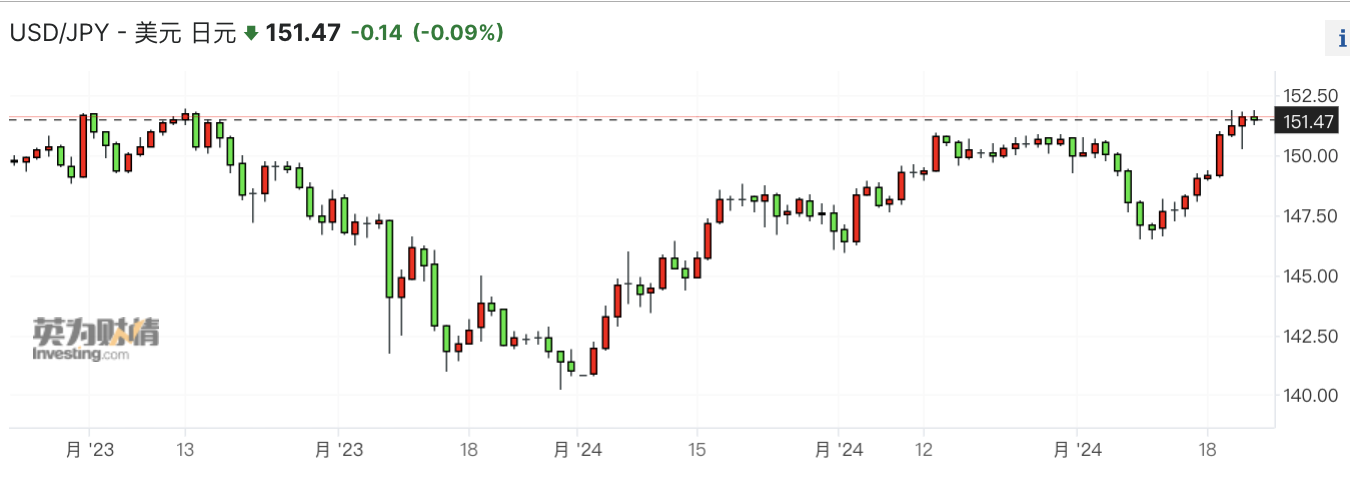This screenshot has width=1350, height=492.
Task: Click the first candlestick at chart's left edge
Action: [14, 160]
